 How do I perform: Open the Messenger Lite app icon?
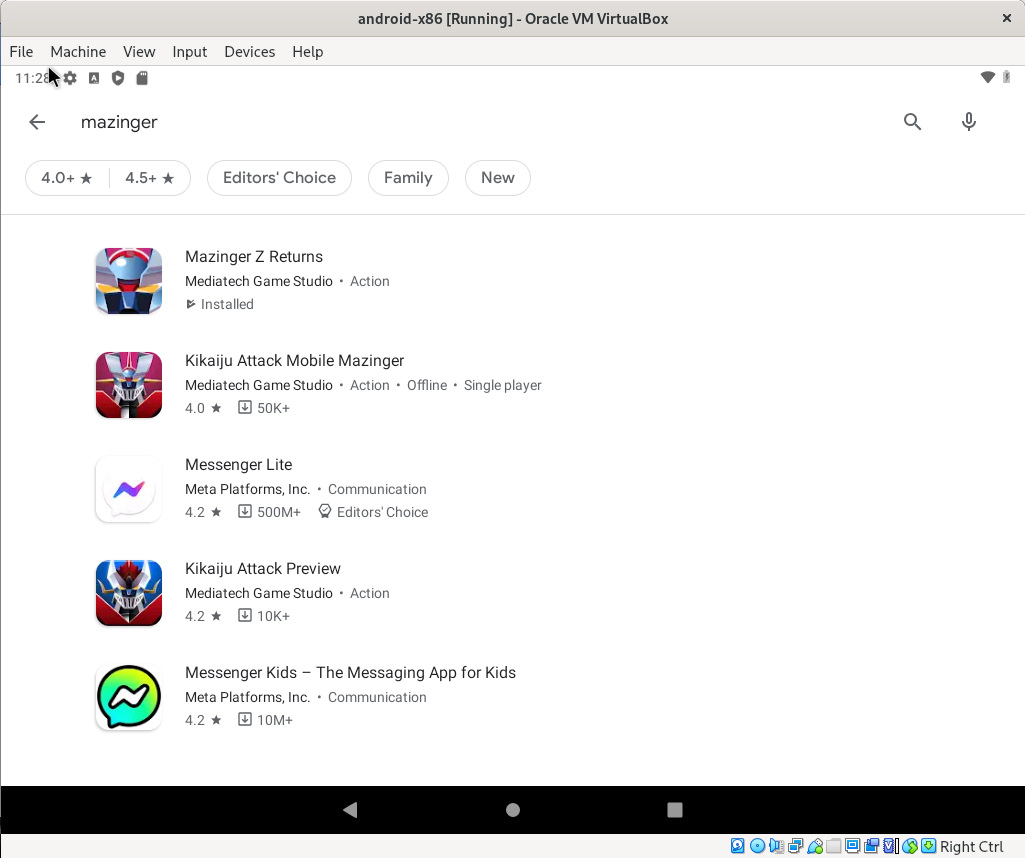[129, 489]
